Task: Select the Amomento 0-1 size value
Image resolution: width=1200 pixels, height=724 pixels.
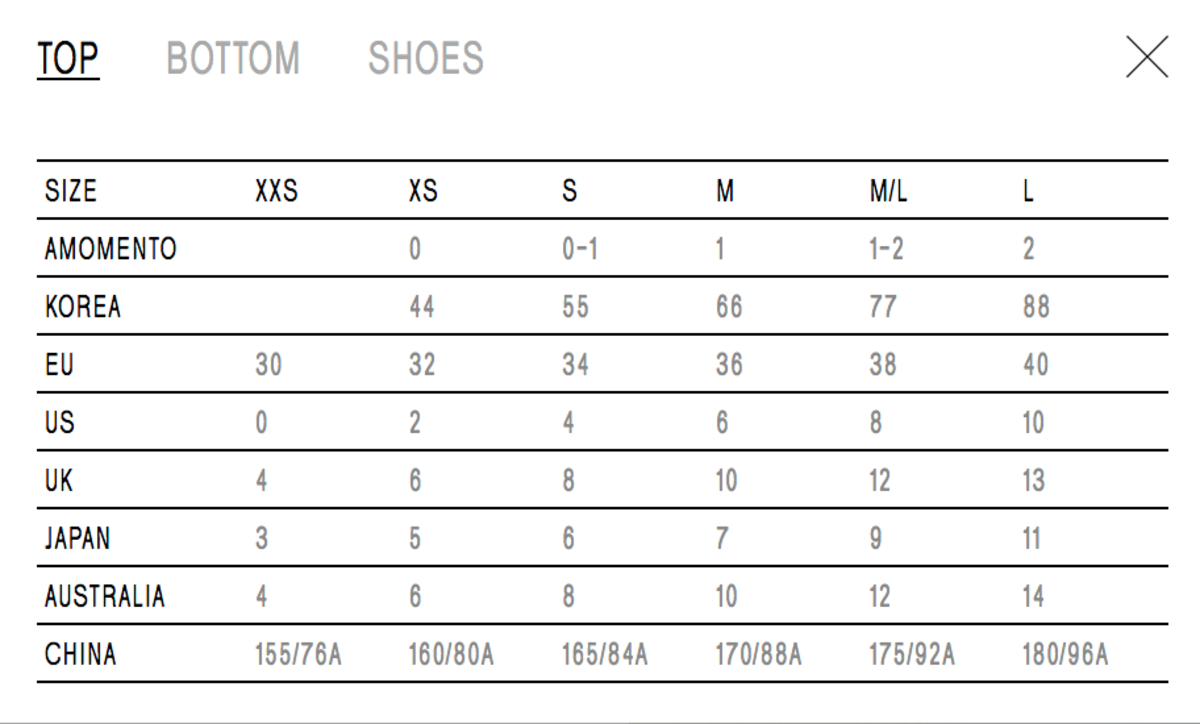Action: click(580, 249)
